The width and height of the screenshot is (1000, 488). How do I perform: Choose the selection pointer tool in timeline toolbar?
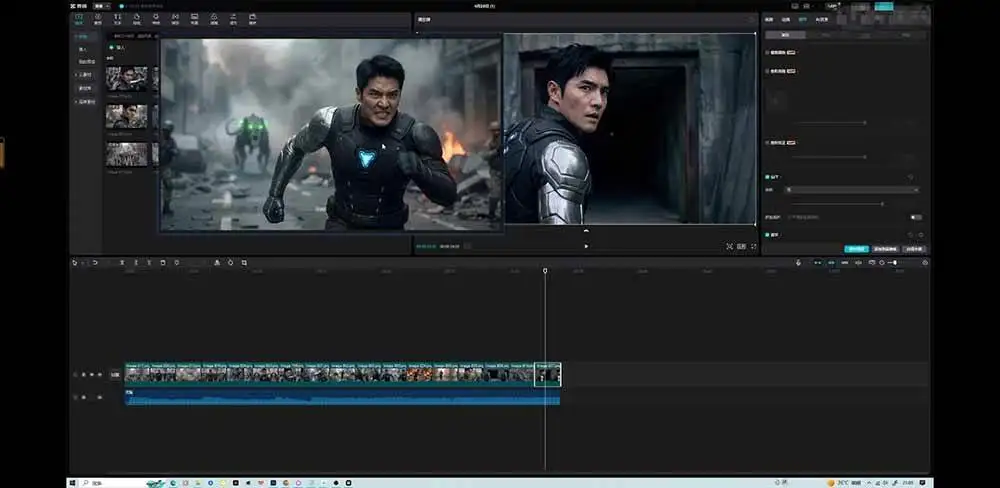pos(75,262)
